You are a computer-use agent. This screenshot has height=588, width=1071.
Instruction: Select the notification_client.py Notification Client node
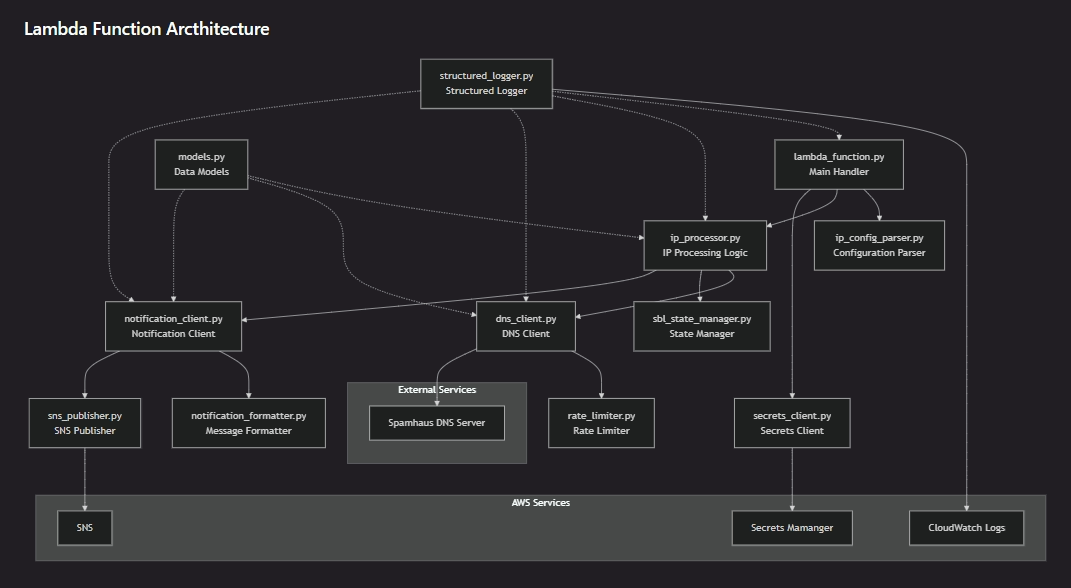(x=173, y=326)
